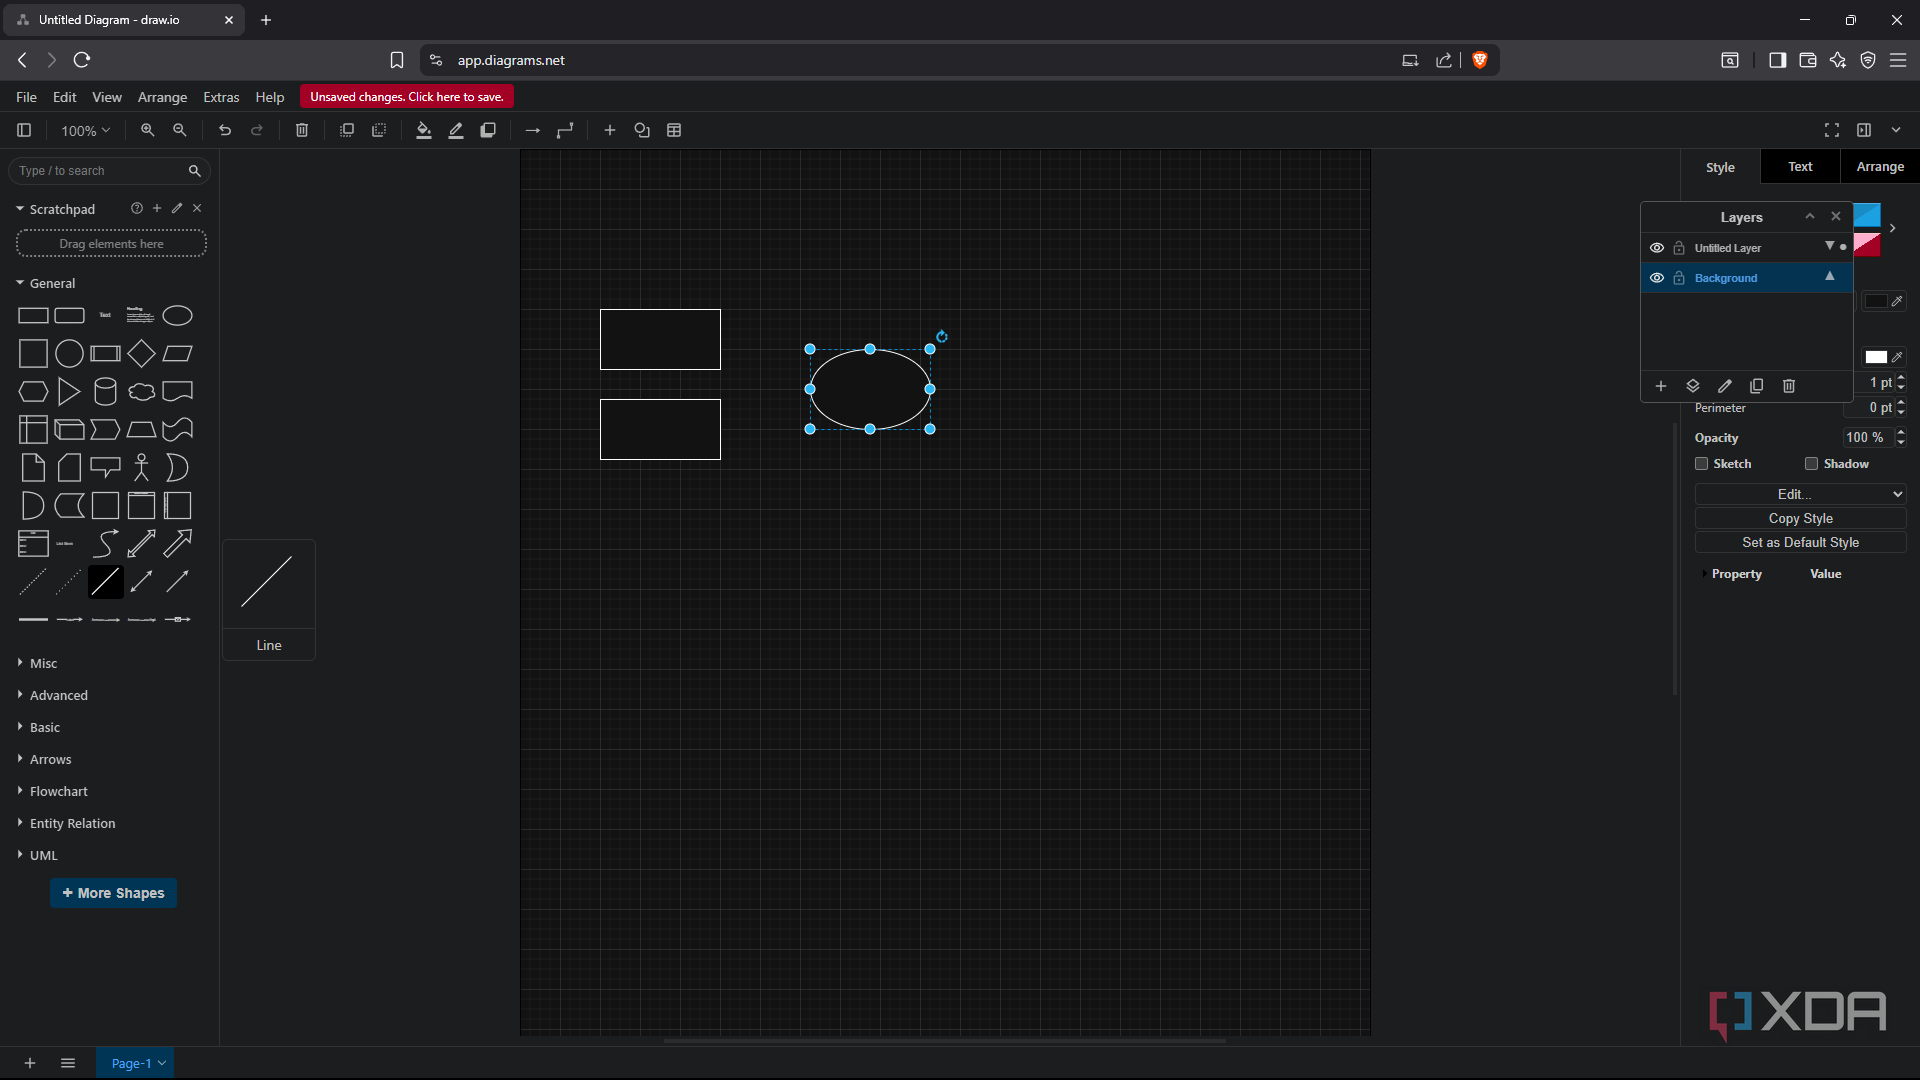Select the diamond shape in General palette
This screenshot has height=1080, width=1920.
(x=141, y=353)
